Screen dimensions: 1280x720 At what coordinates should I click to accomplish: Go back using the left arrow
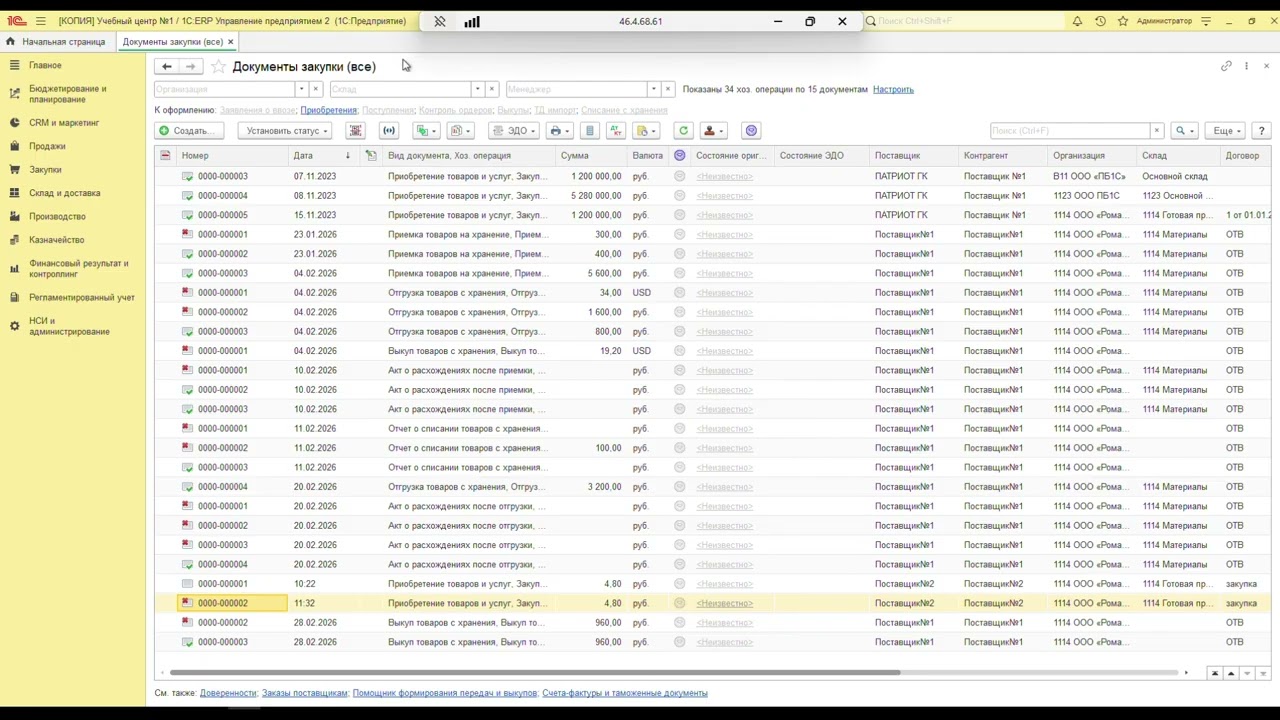[x=167, y=66]
